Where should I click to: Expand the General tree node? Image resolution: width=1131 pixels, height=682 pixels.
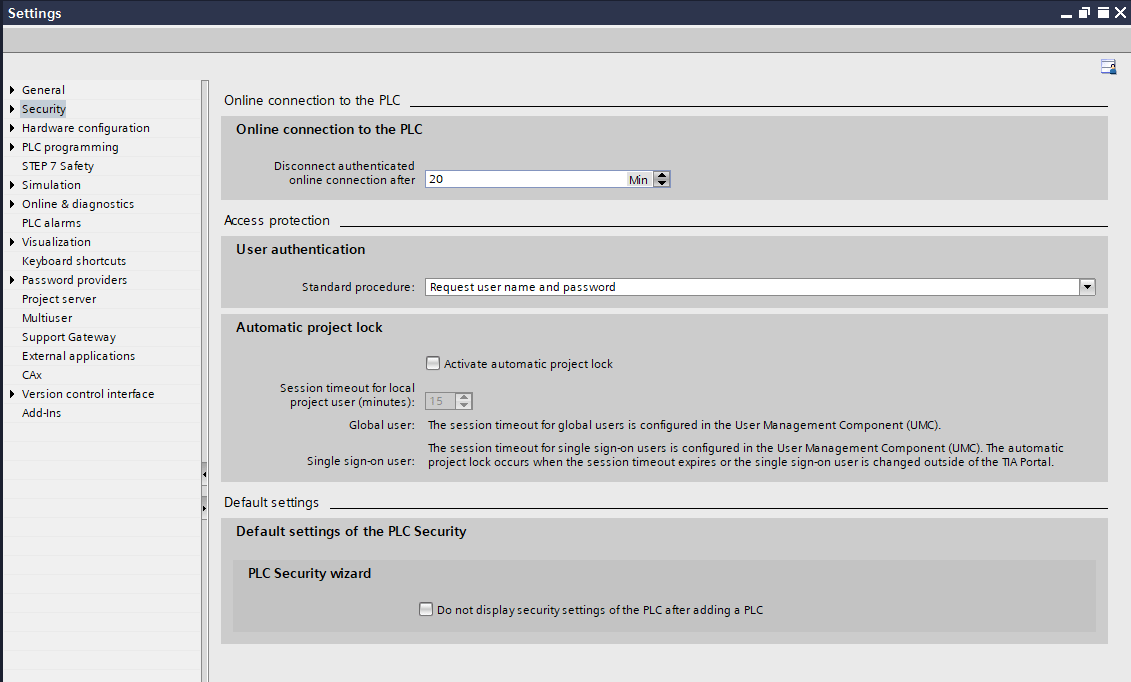(x=12, y=90)
